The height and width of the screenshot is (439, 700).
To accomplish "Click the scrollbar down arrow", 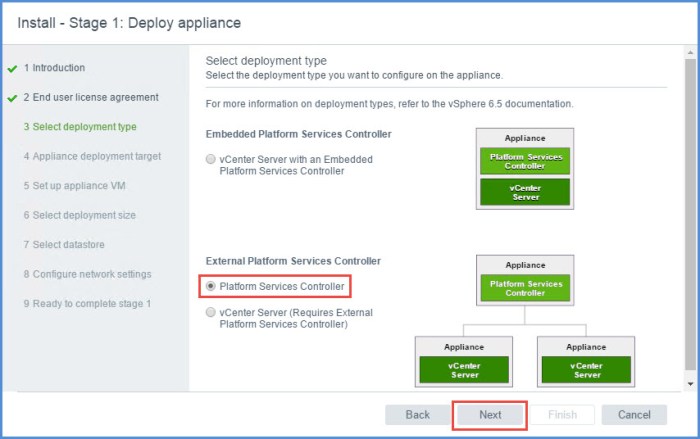I will click(690, 384).
